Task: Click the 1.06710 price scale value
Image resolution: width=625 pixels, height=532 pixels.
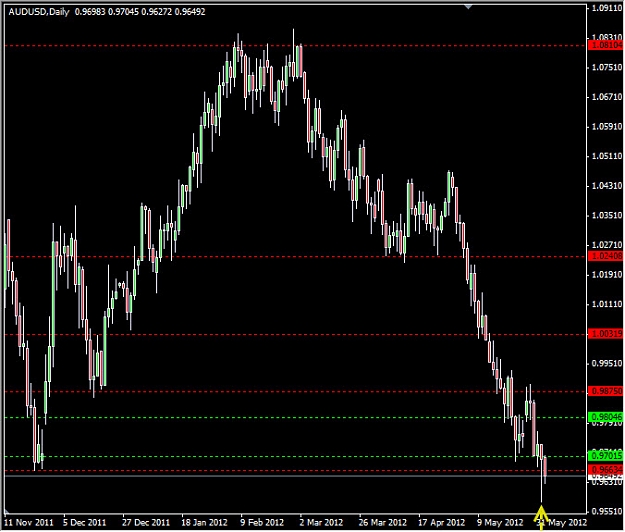Action: (607, 97)
